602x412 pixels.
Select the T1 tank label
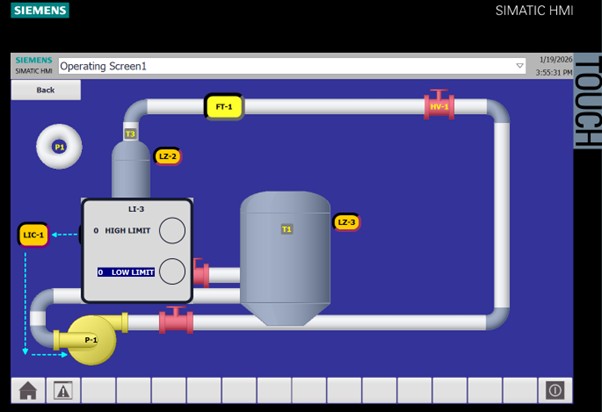pyautogui.click(x=286, y=229)
